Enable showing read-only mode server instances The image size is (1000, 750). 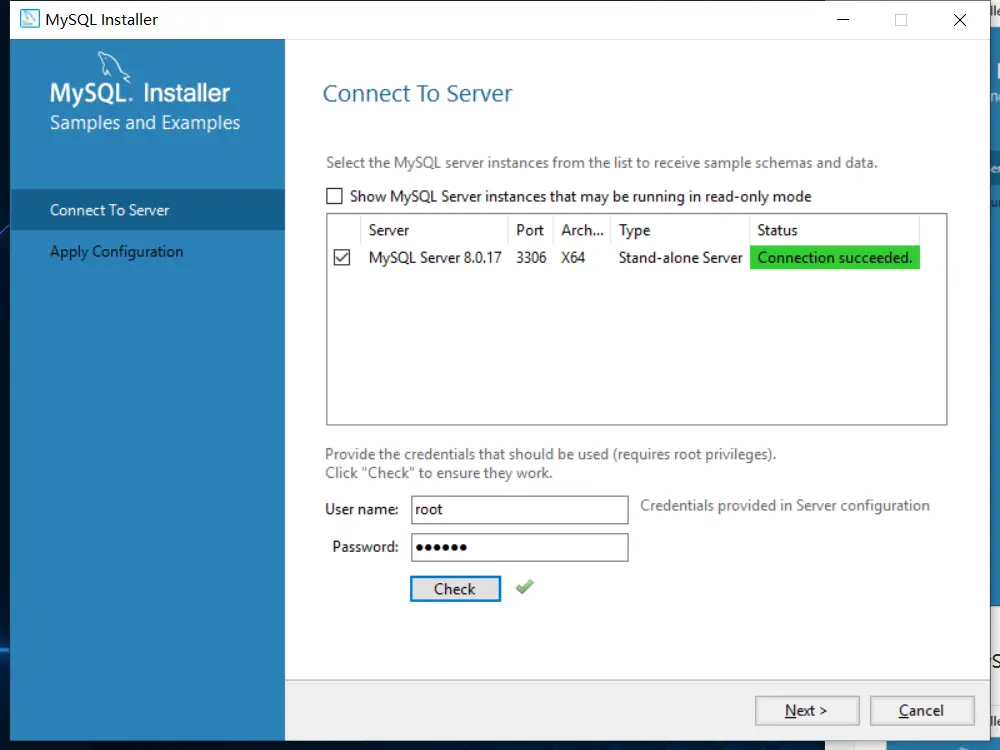[334, 196]
